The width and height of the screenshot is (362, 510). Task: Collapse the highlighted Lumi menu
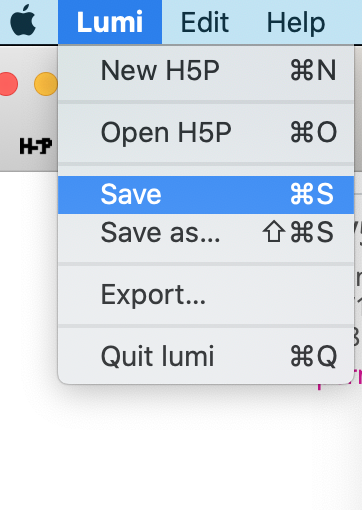click(x=110, y=22)
